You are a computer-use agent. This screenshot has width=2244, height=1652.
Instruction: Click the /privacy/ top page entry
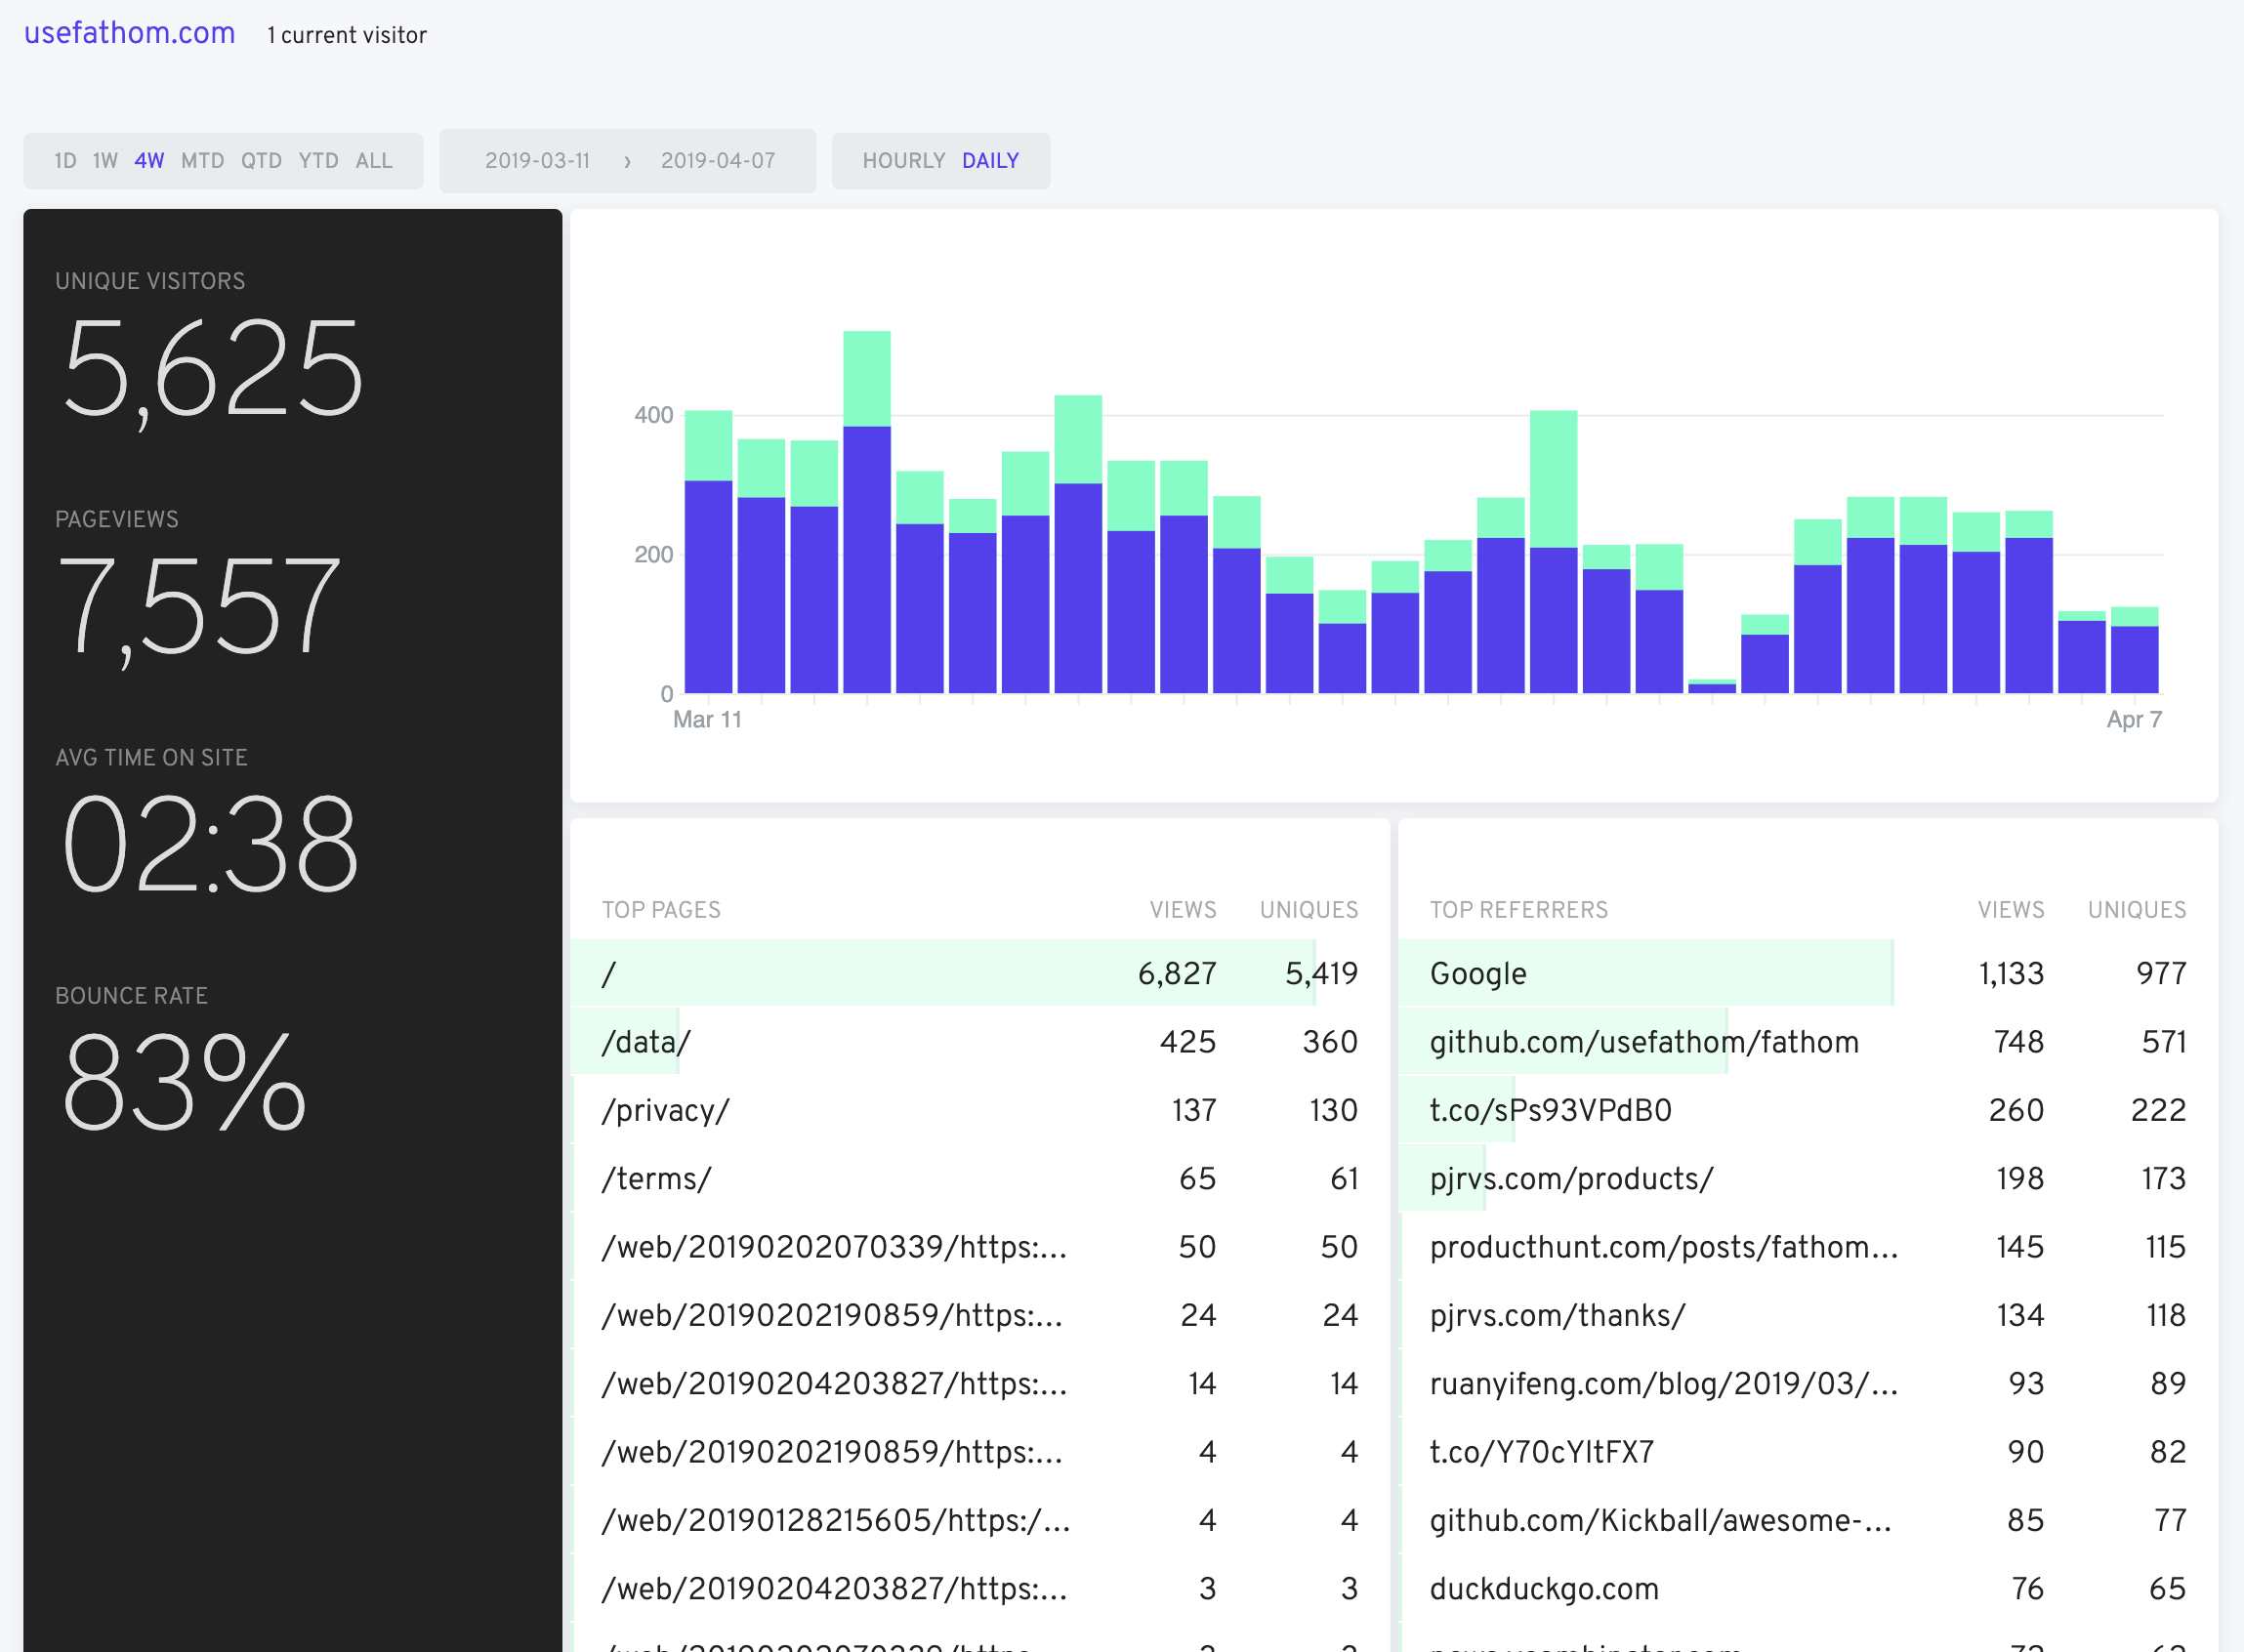pyautogui.click(x=664, y=1110)
